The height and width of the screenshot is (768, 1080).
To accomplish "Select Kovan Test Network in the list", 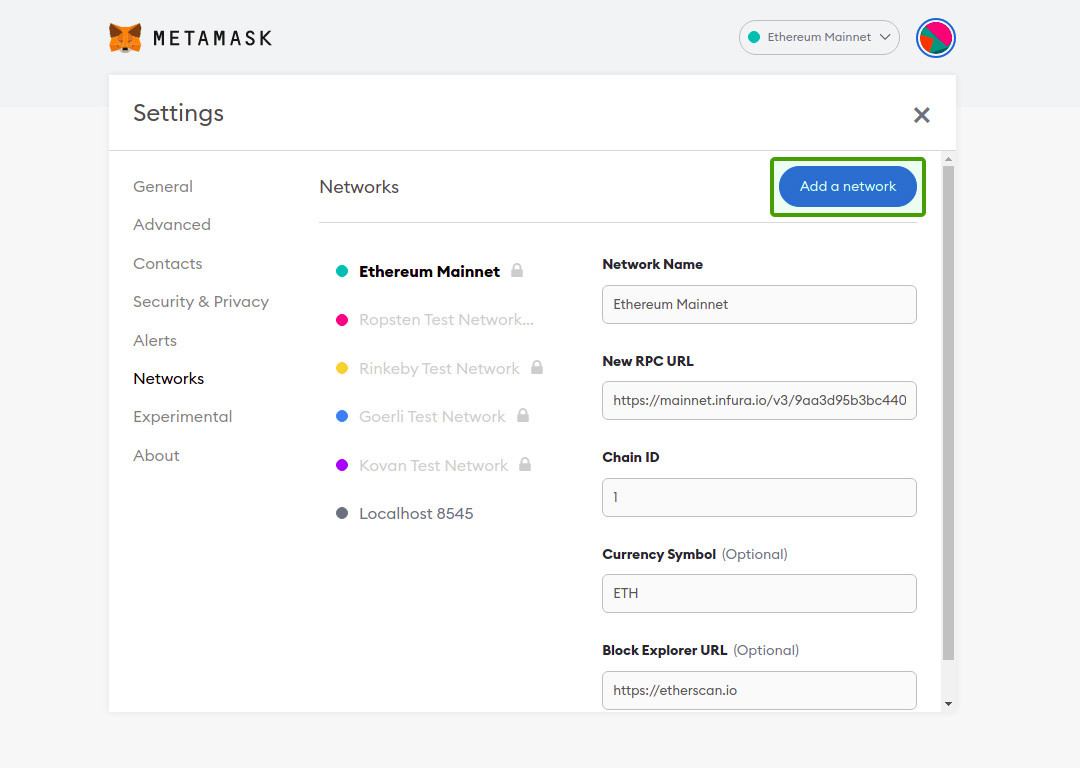I will (x=433, y=465).
